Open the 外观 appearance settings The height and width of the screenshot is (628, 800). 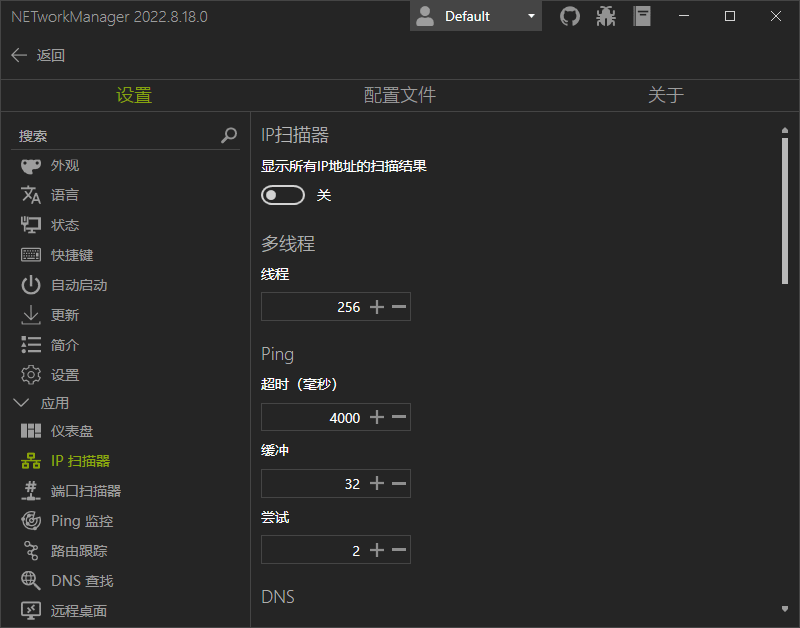(50, 165)
